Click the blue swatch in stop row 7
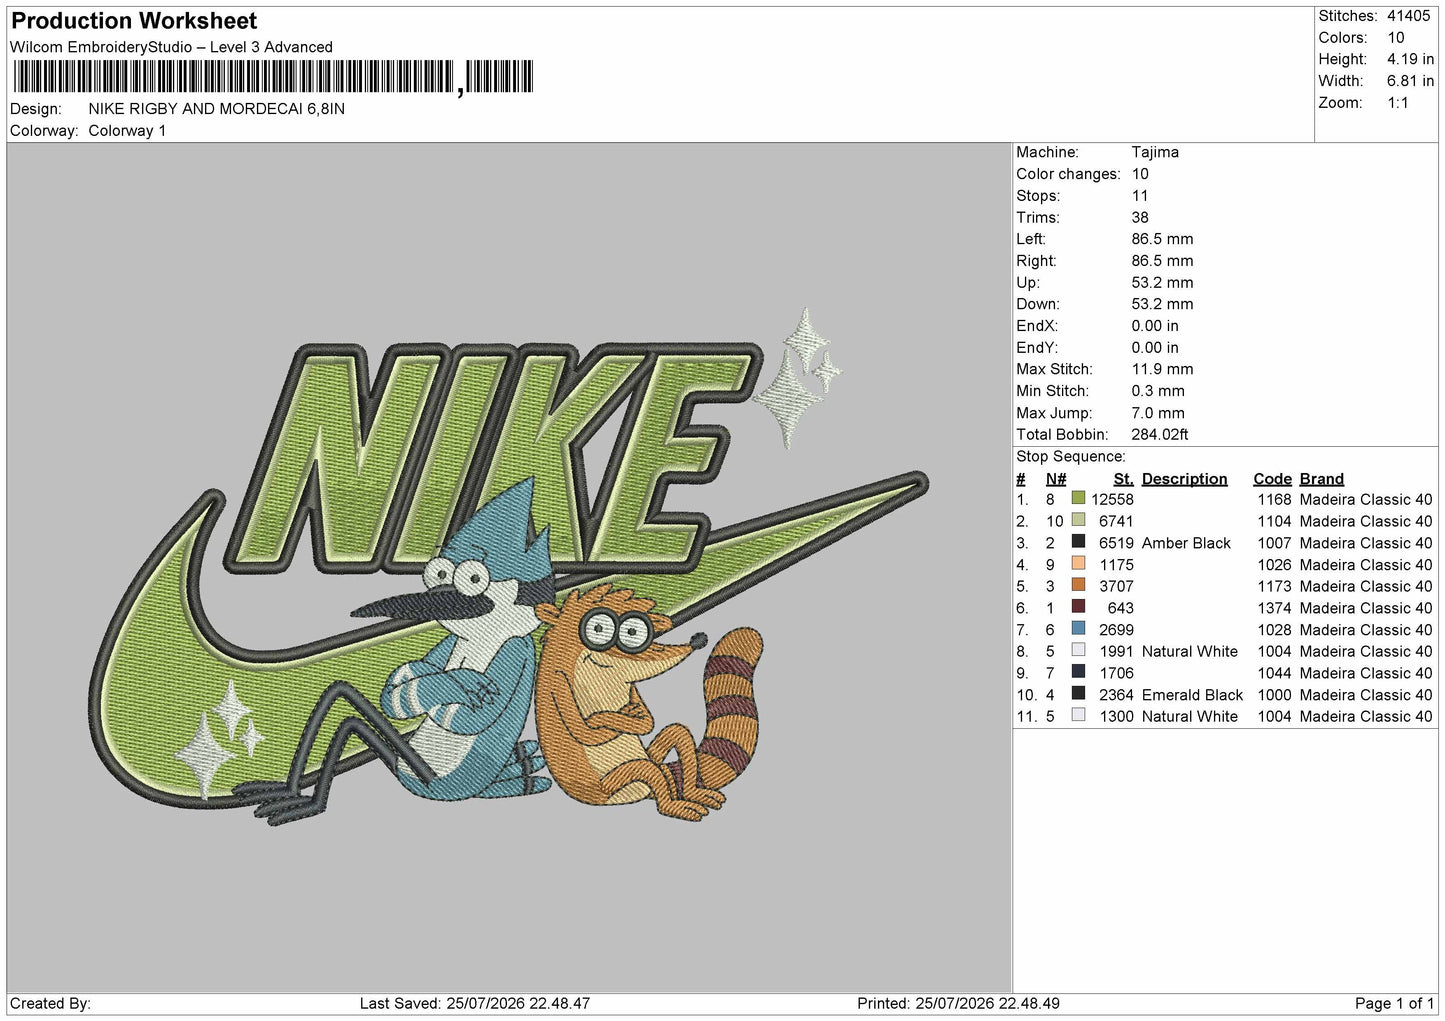Screen dimensions: 1445x1021 (x=1078, y=629)
